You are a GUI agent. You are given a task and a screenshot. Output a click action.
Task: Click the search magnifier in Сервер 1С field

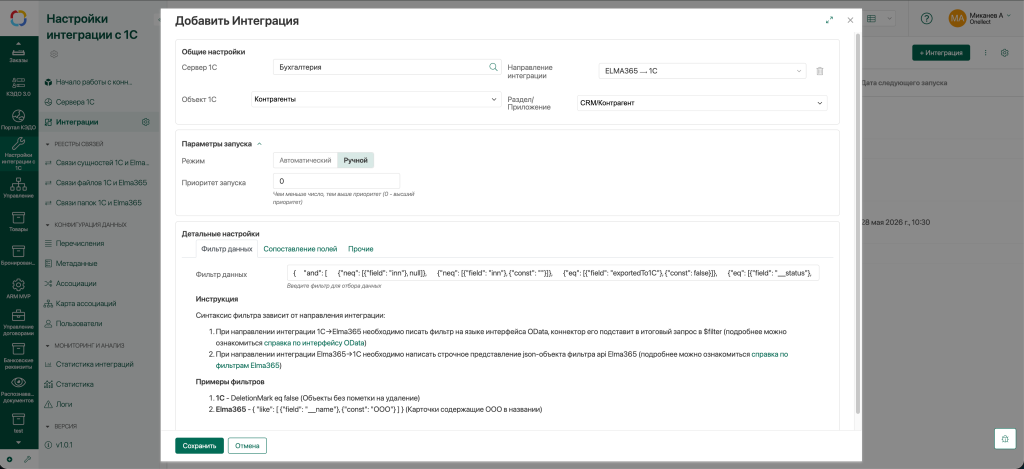[x=493, y=67]
